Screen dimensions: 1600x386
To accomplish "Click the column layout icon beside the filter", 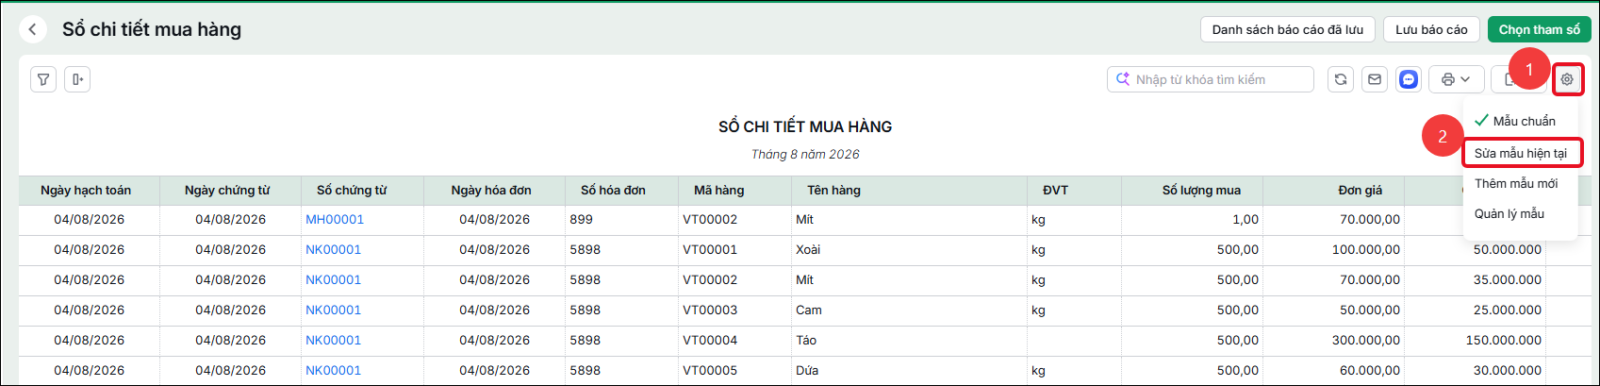I will point(77,79).
